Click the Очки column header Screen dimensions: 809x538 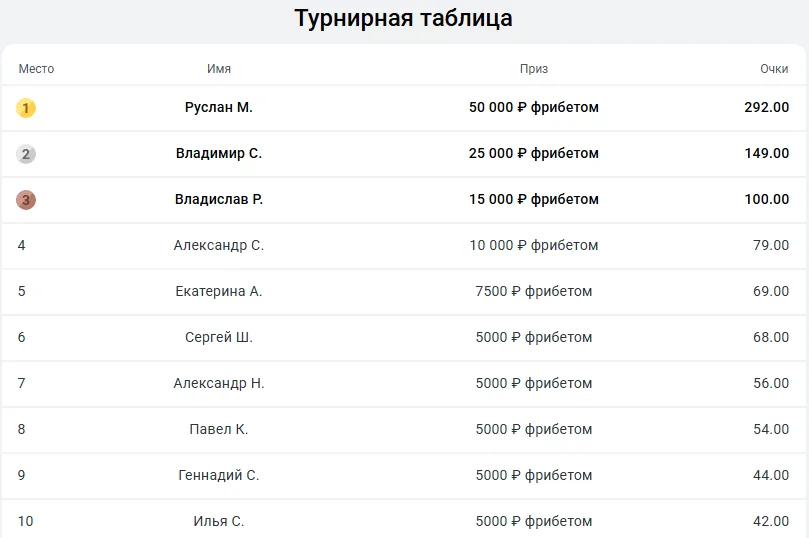pos(774,69)
